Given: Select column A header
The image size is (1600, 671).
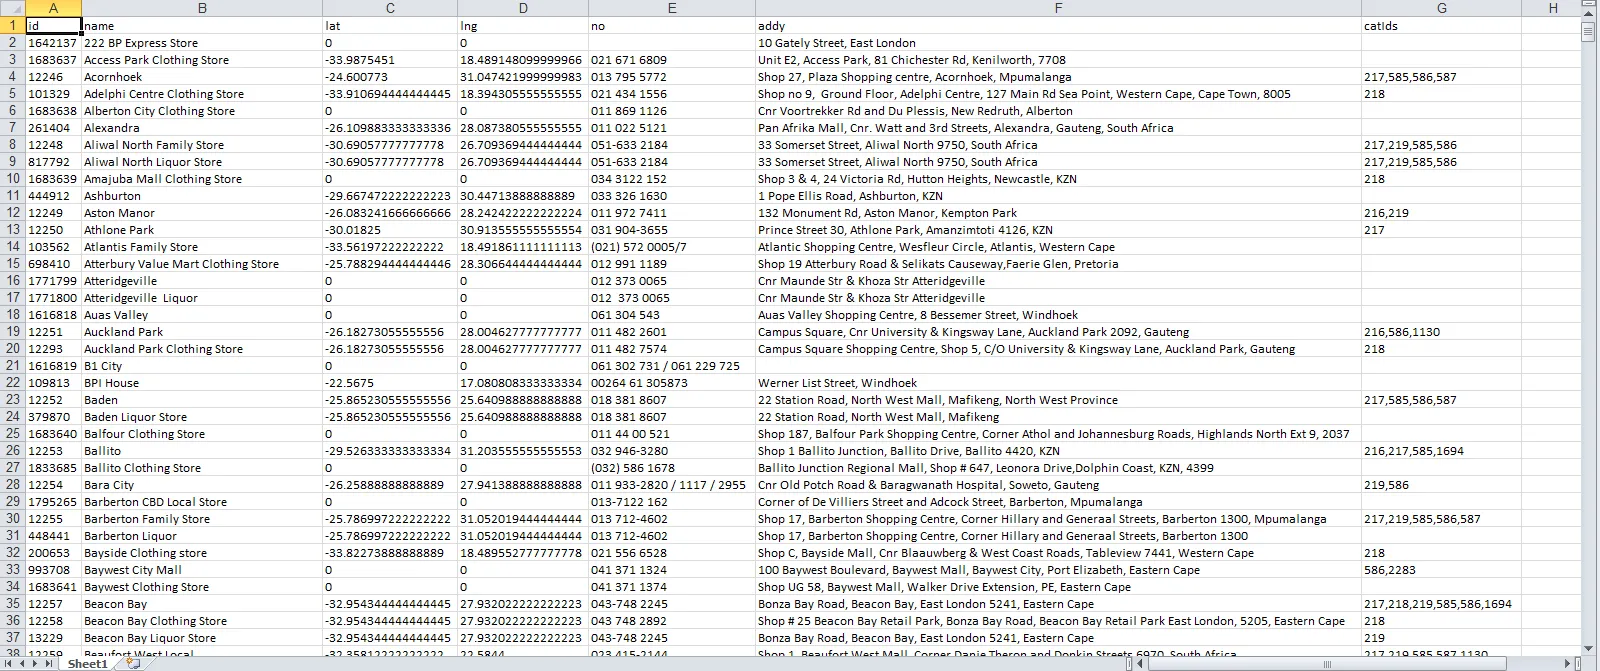Looking at the screenshot, I should coord(53,8).
